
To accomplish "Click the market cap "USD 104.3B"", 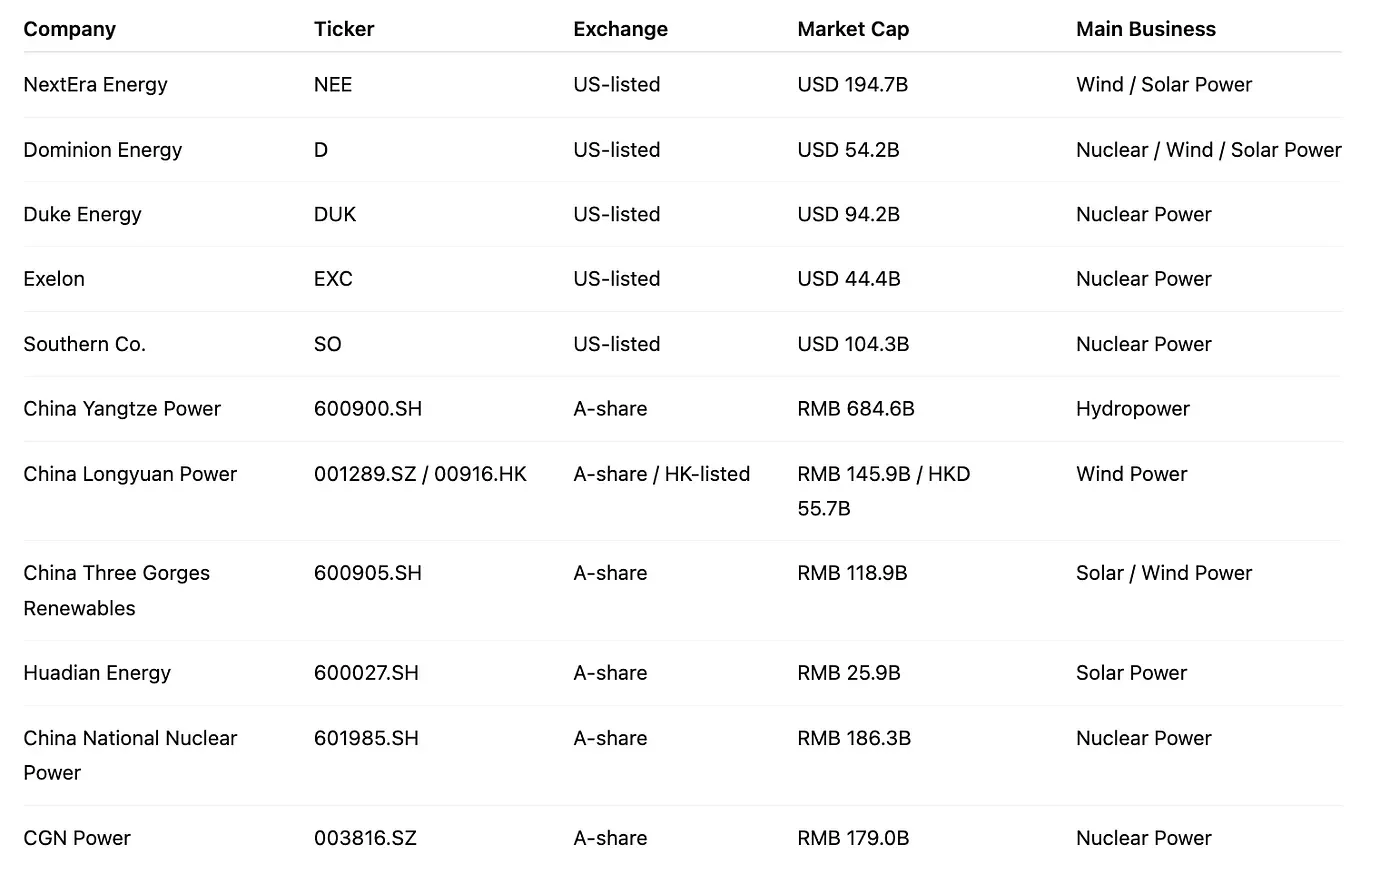I will click(853, 344).
